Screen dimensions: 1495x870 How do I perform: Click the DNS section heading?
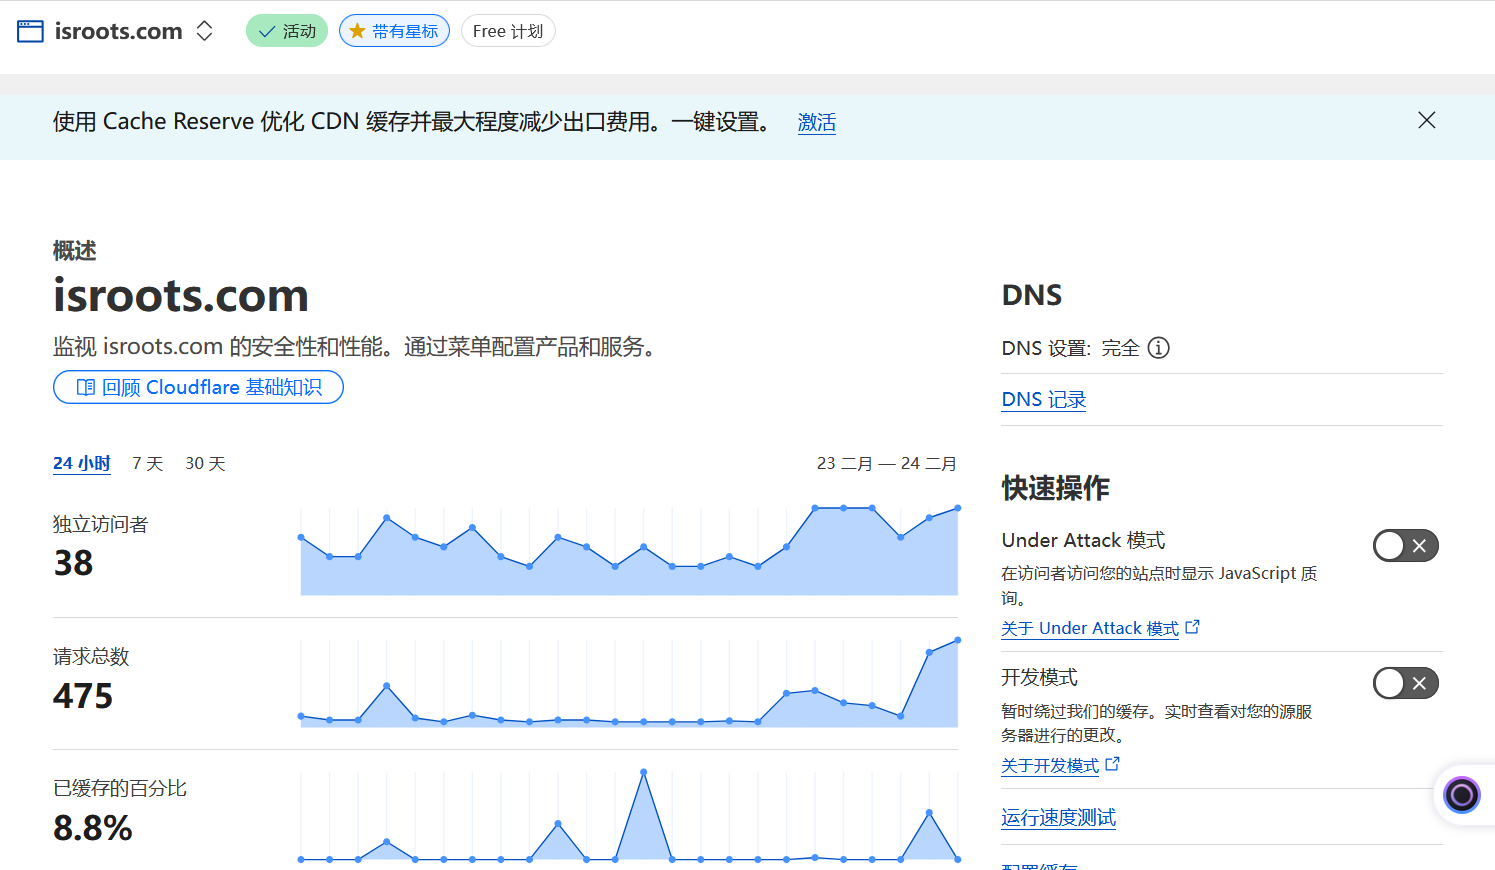pos(1032,295)
